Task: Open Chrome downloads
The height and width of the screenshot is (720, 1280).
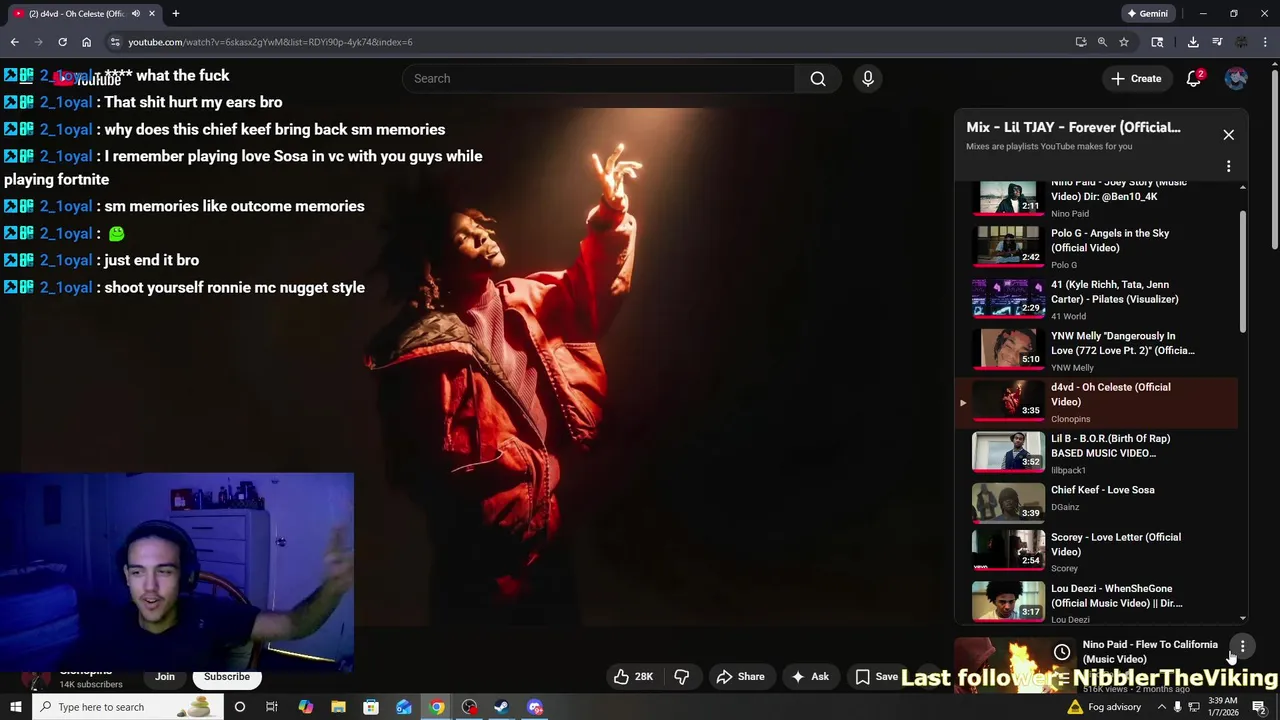Action: (x=1193, y=42)
